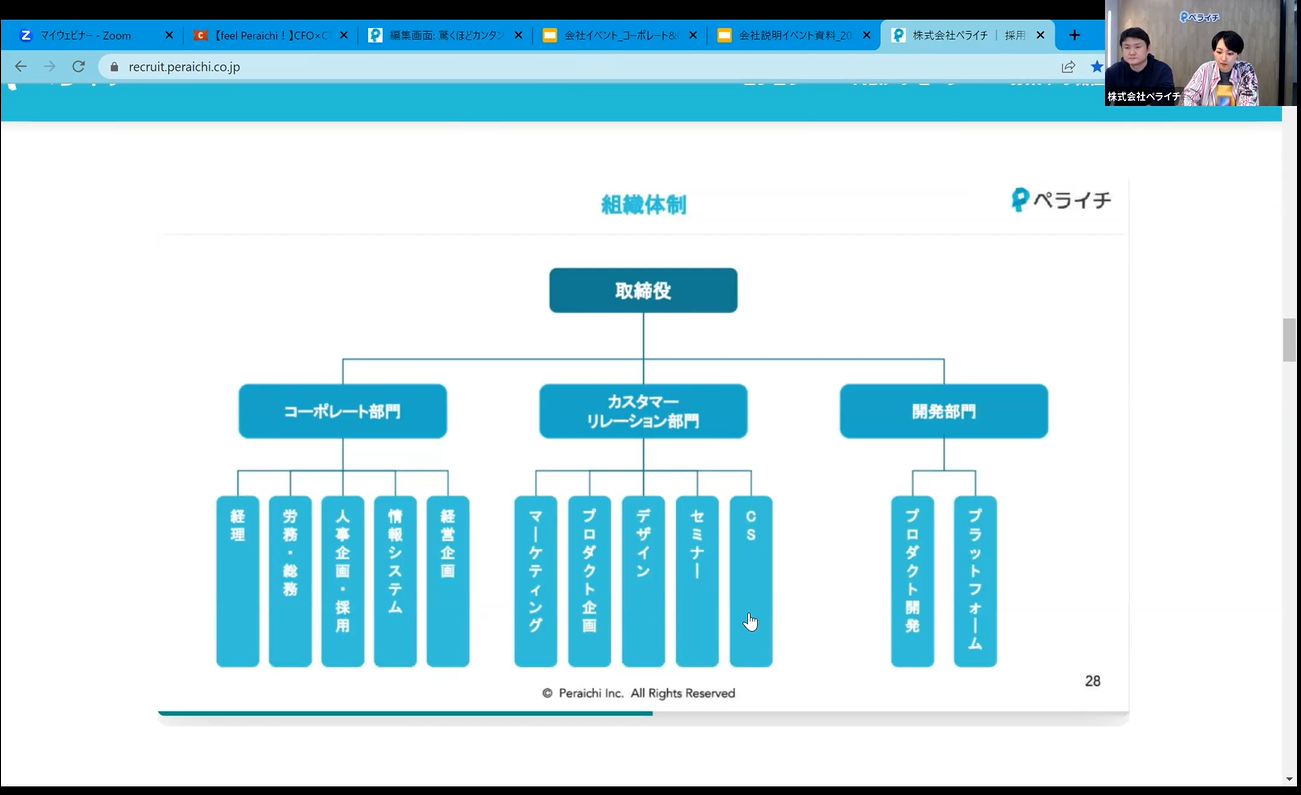Click the scrollbar down arrow
Viewport: 1301px width, 795px height.
pyautogui.click(x=1290, y=779)
